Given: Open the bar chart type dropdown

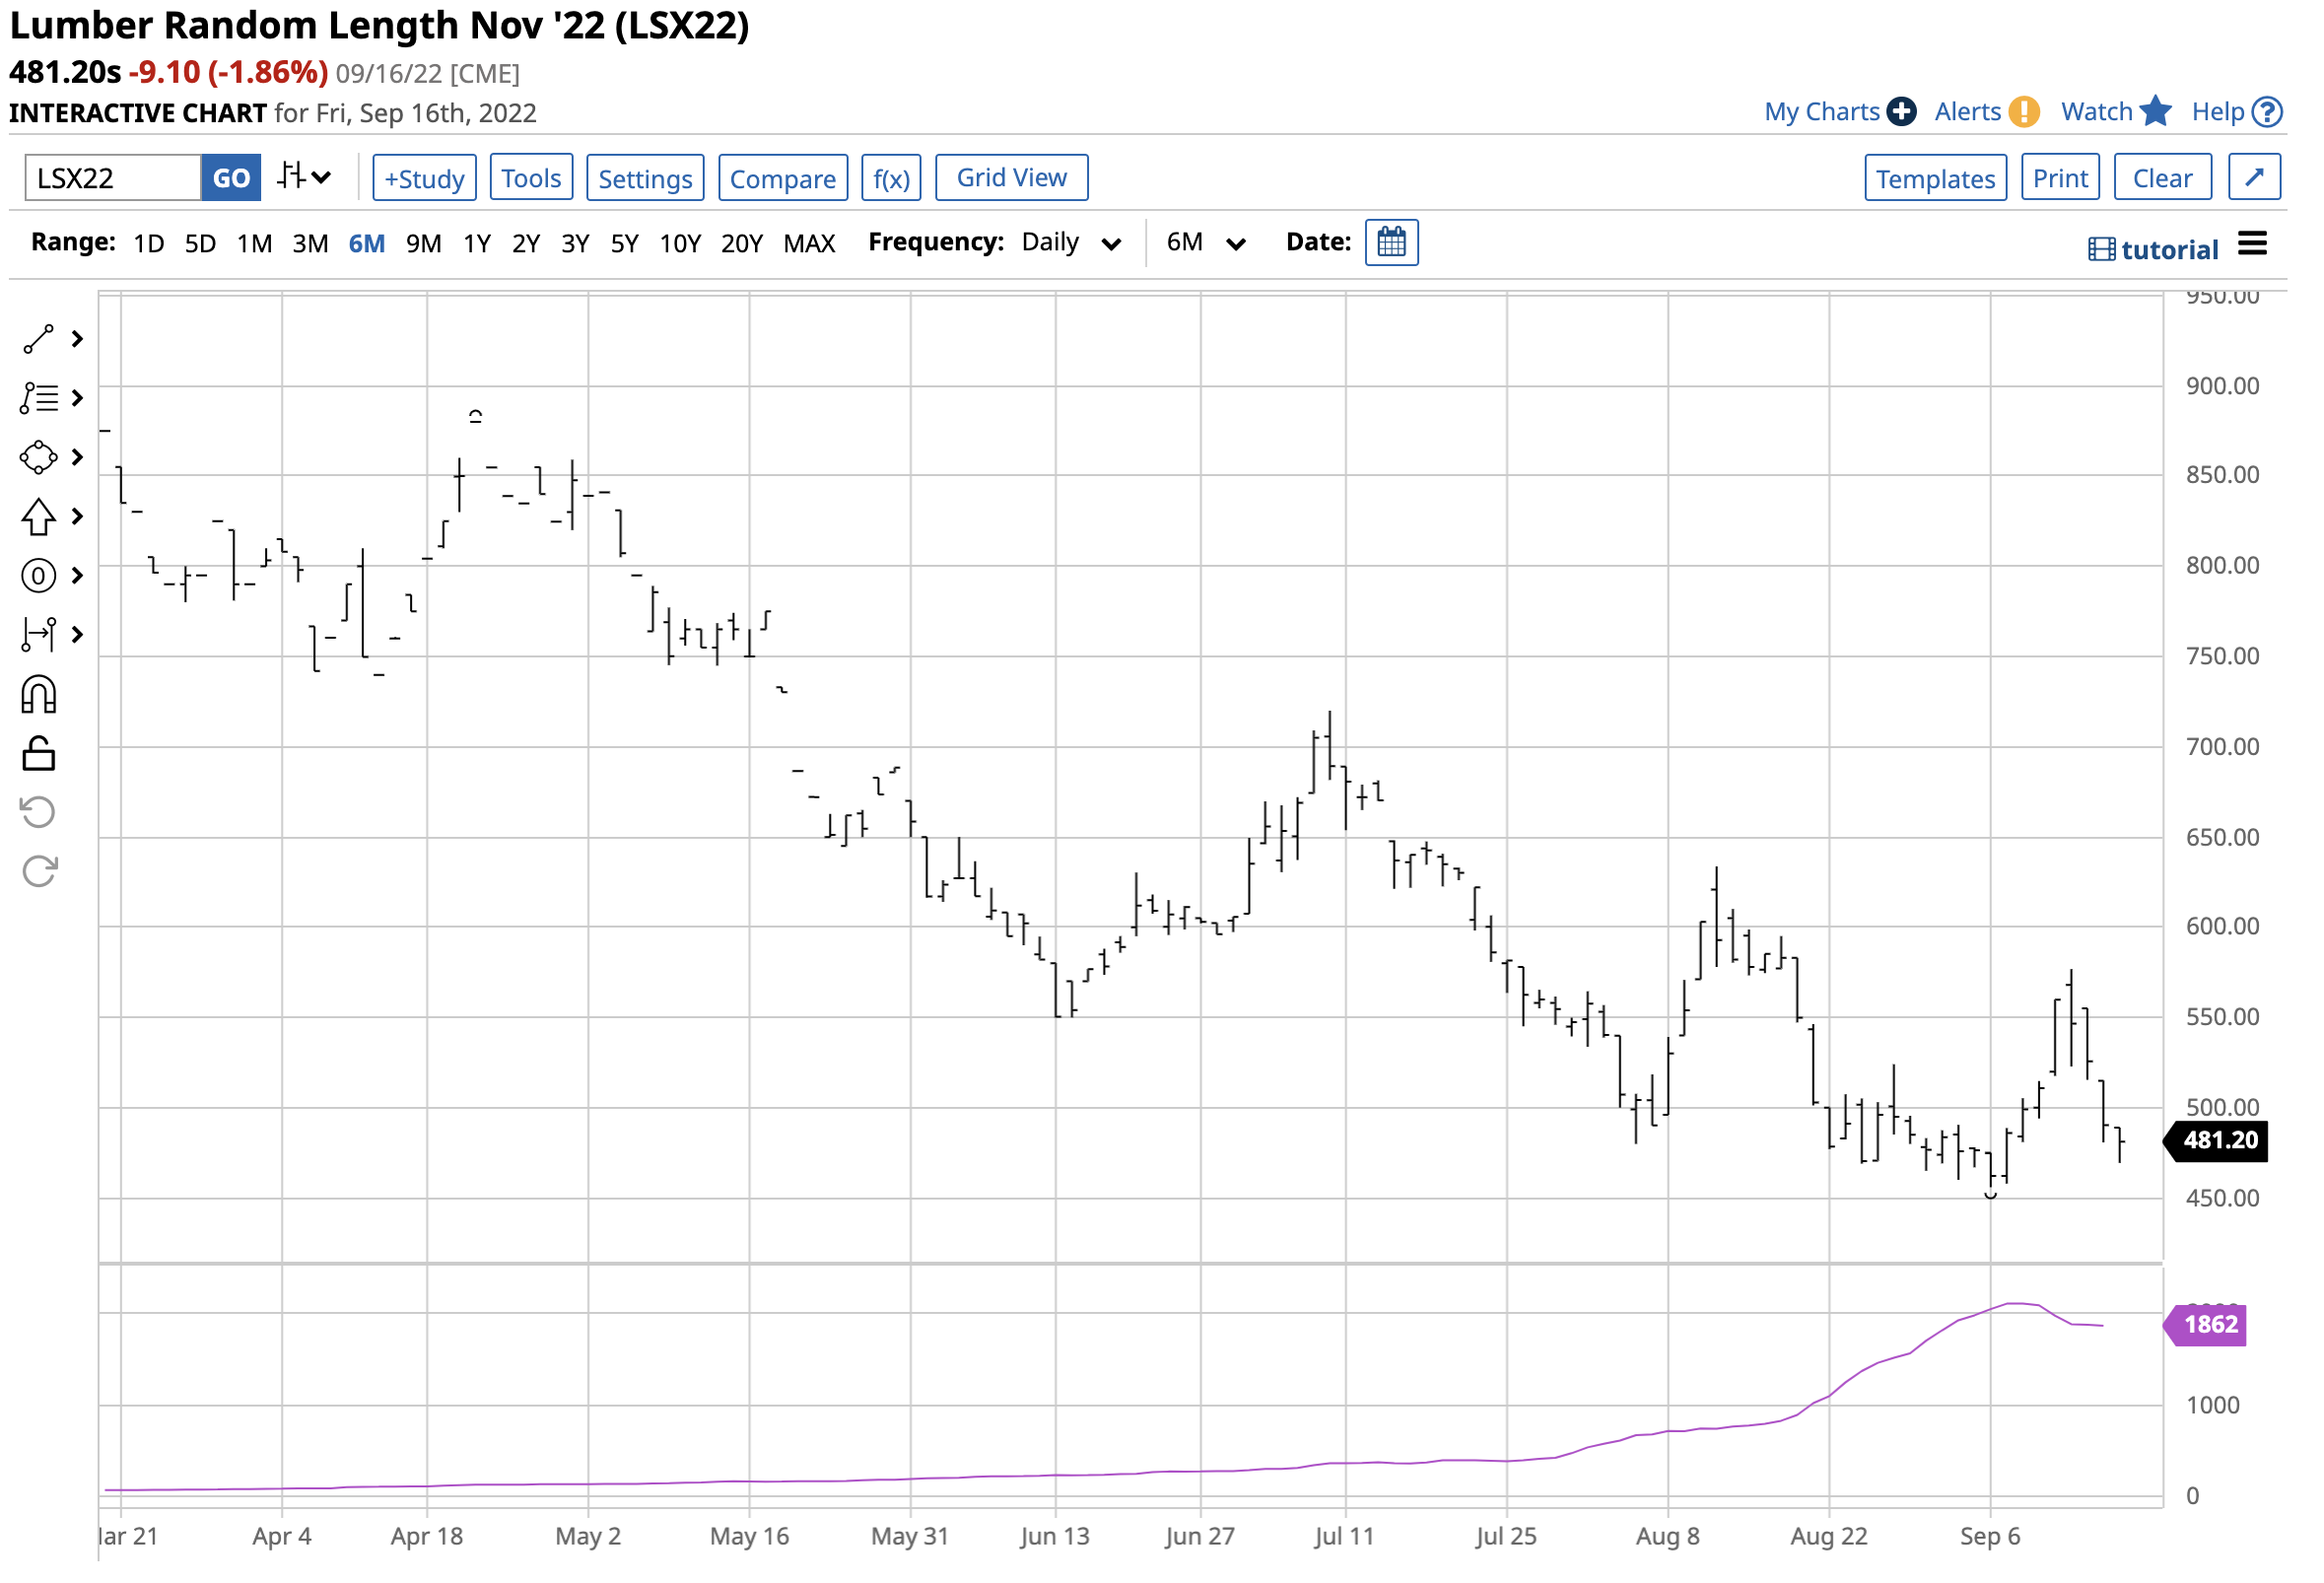Looking at the screenshot, I should coord(304,178).
